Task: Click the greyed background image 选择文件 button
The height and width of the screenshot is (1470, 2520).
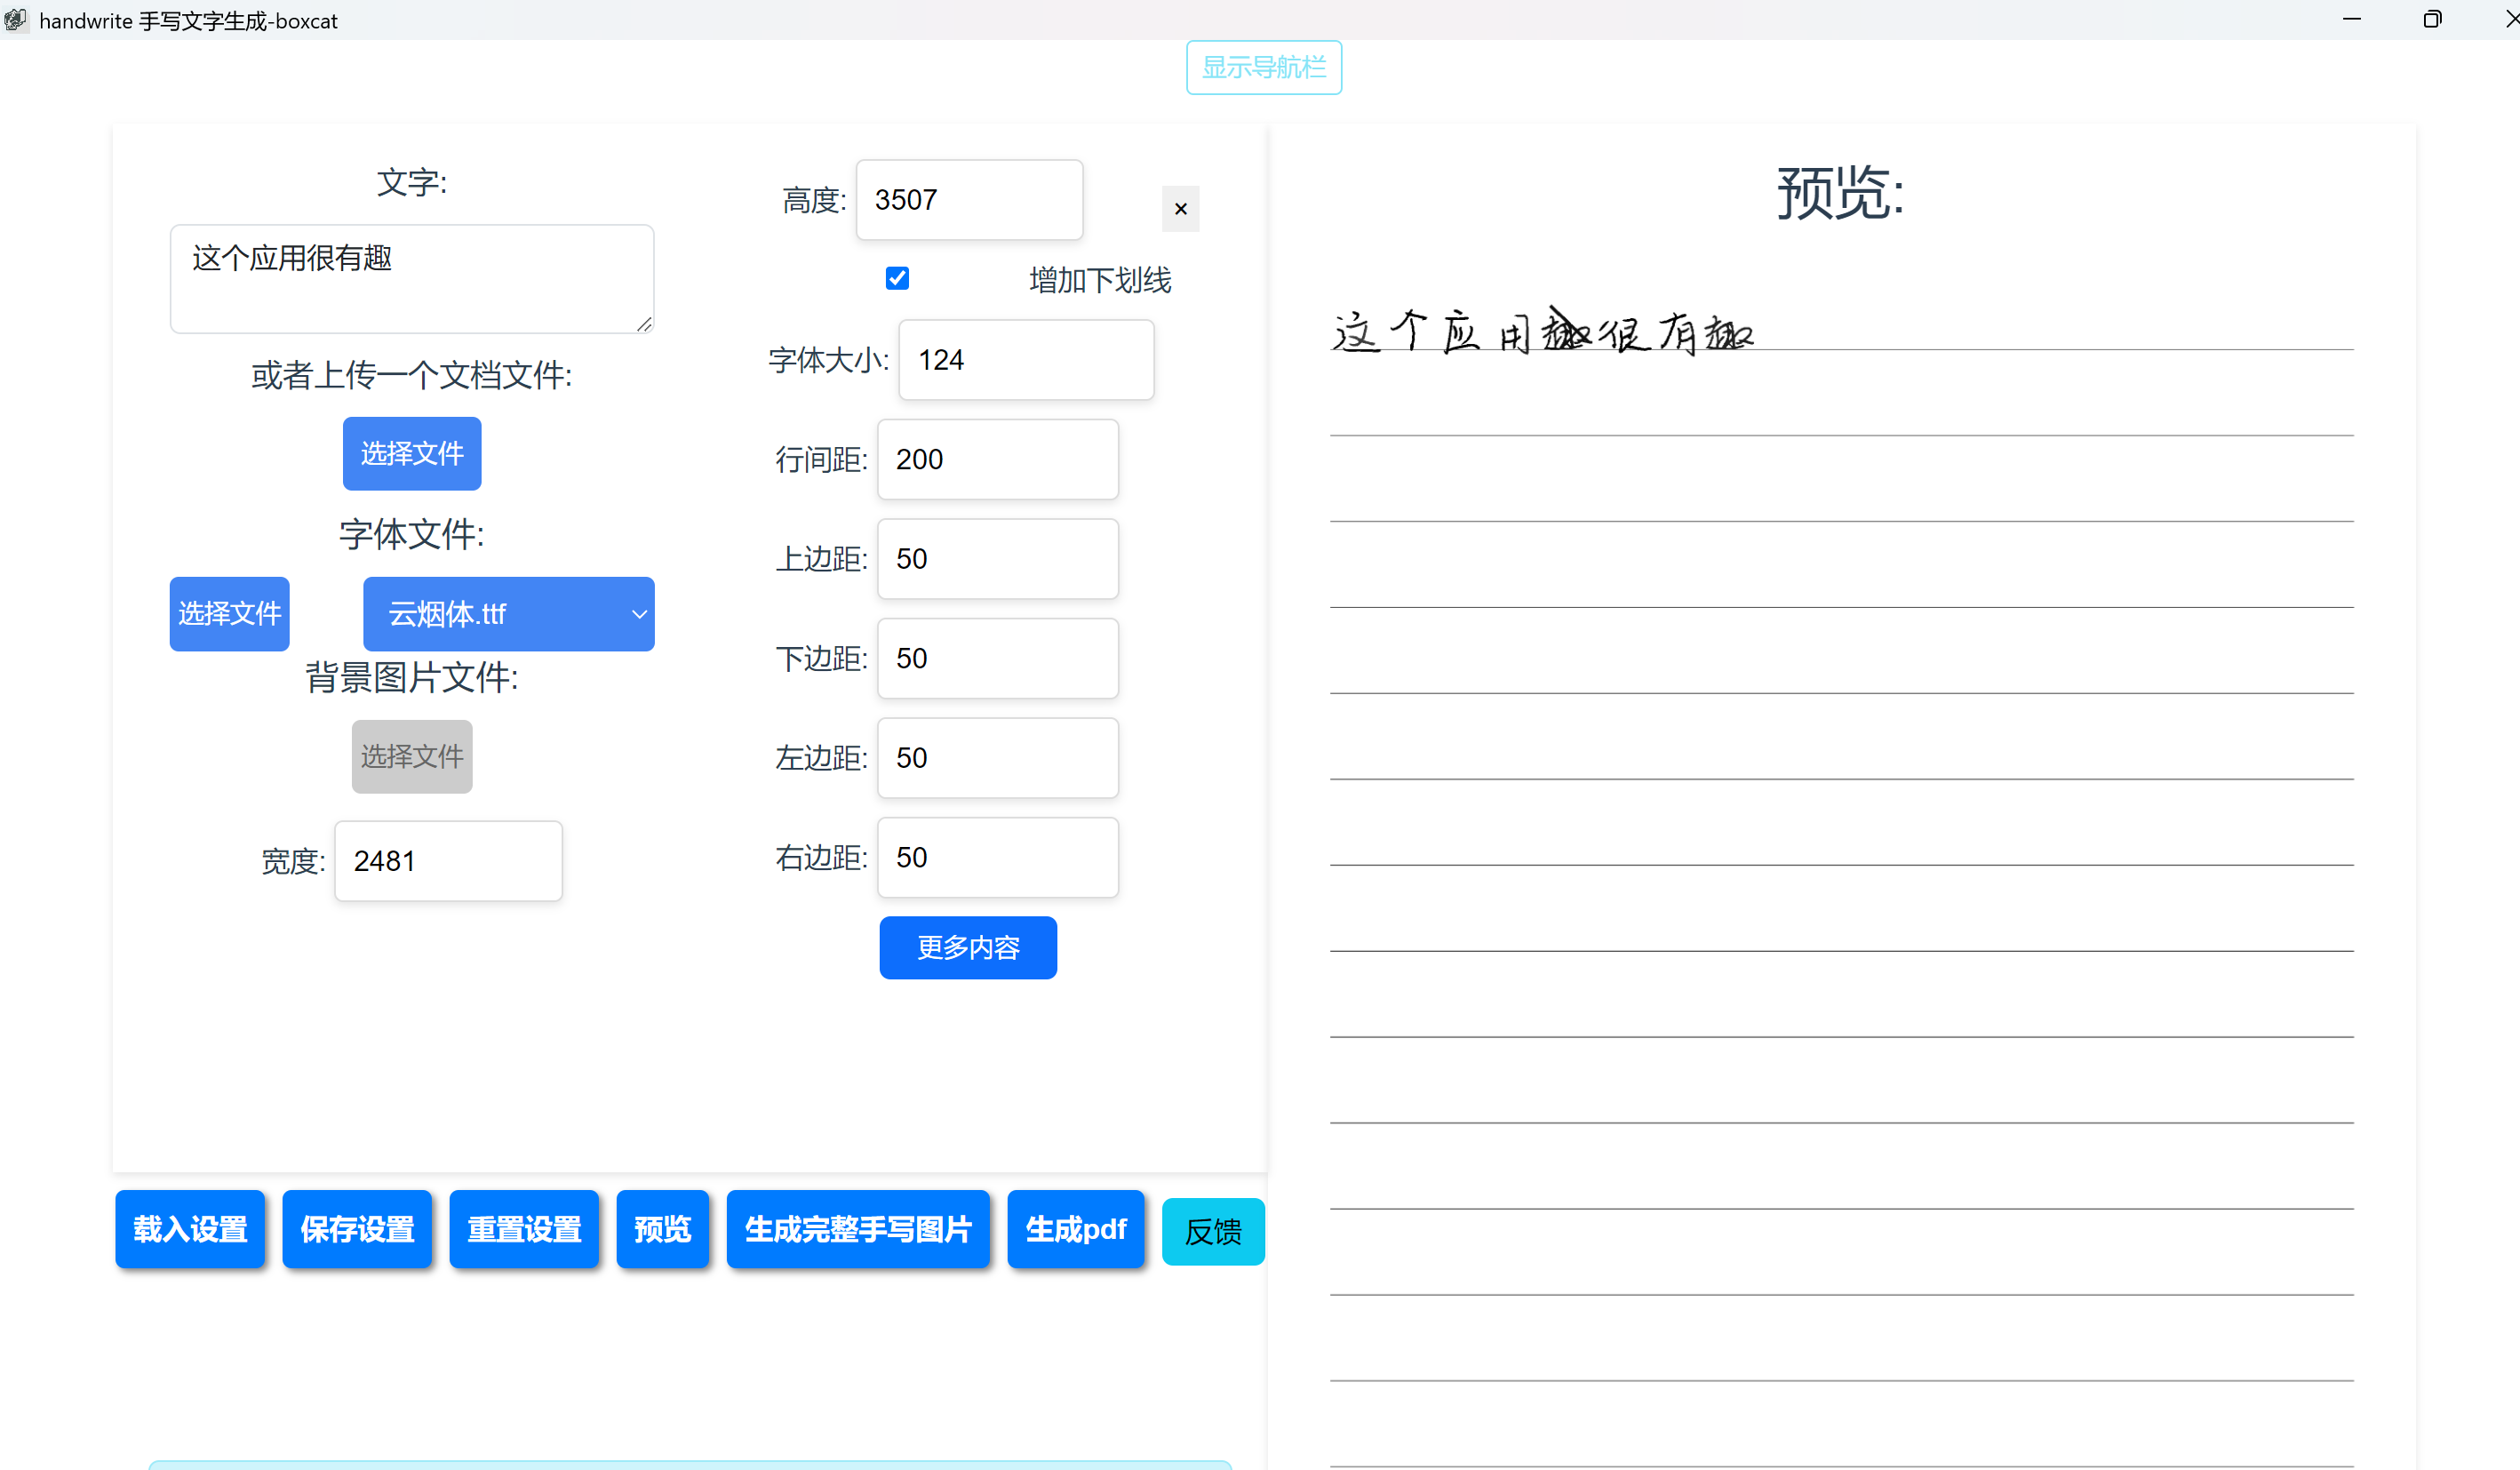Action: coord(412,757)
